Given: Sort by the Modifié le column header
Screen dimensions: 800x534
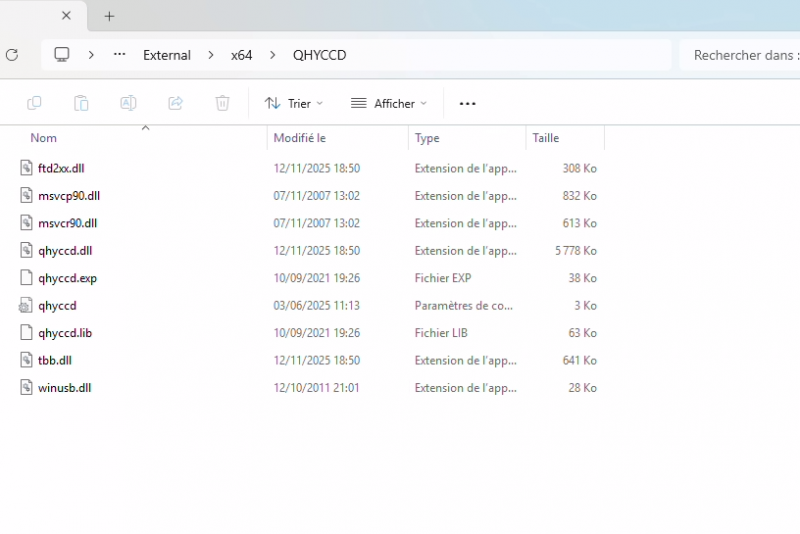Looking at the screenshot, I should 299,138.
